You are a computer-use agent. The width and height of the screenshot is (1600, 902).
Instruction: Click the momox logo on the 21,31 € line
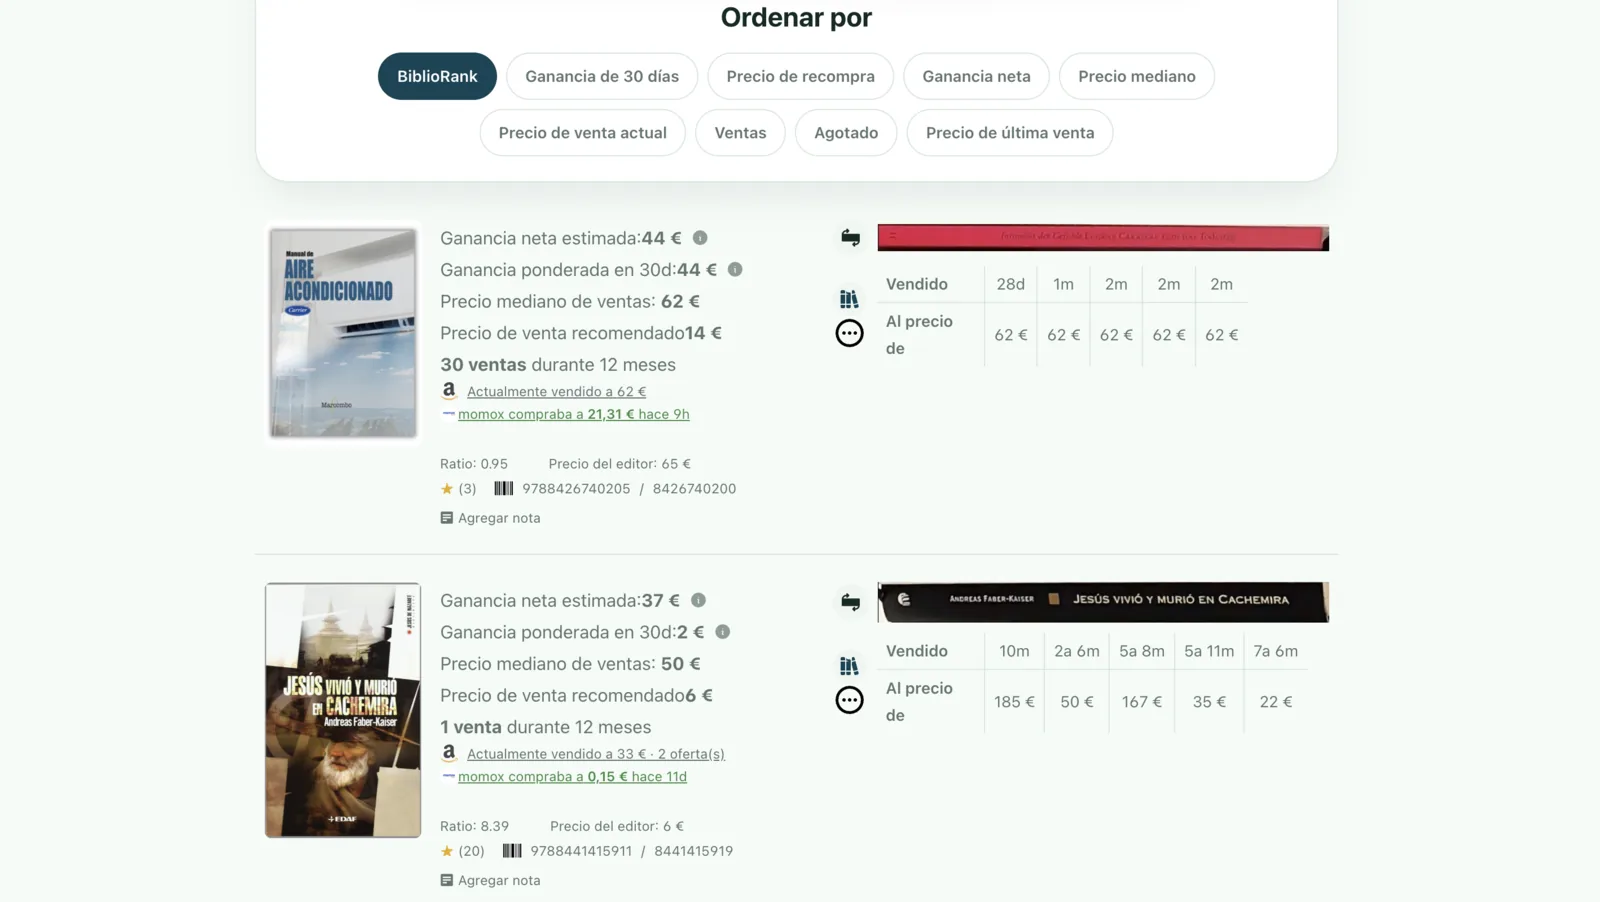[x=448, y=413]
